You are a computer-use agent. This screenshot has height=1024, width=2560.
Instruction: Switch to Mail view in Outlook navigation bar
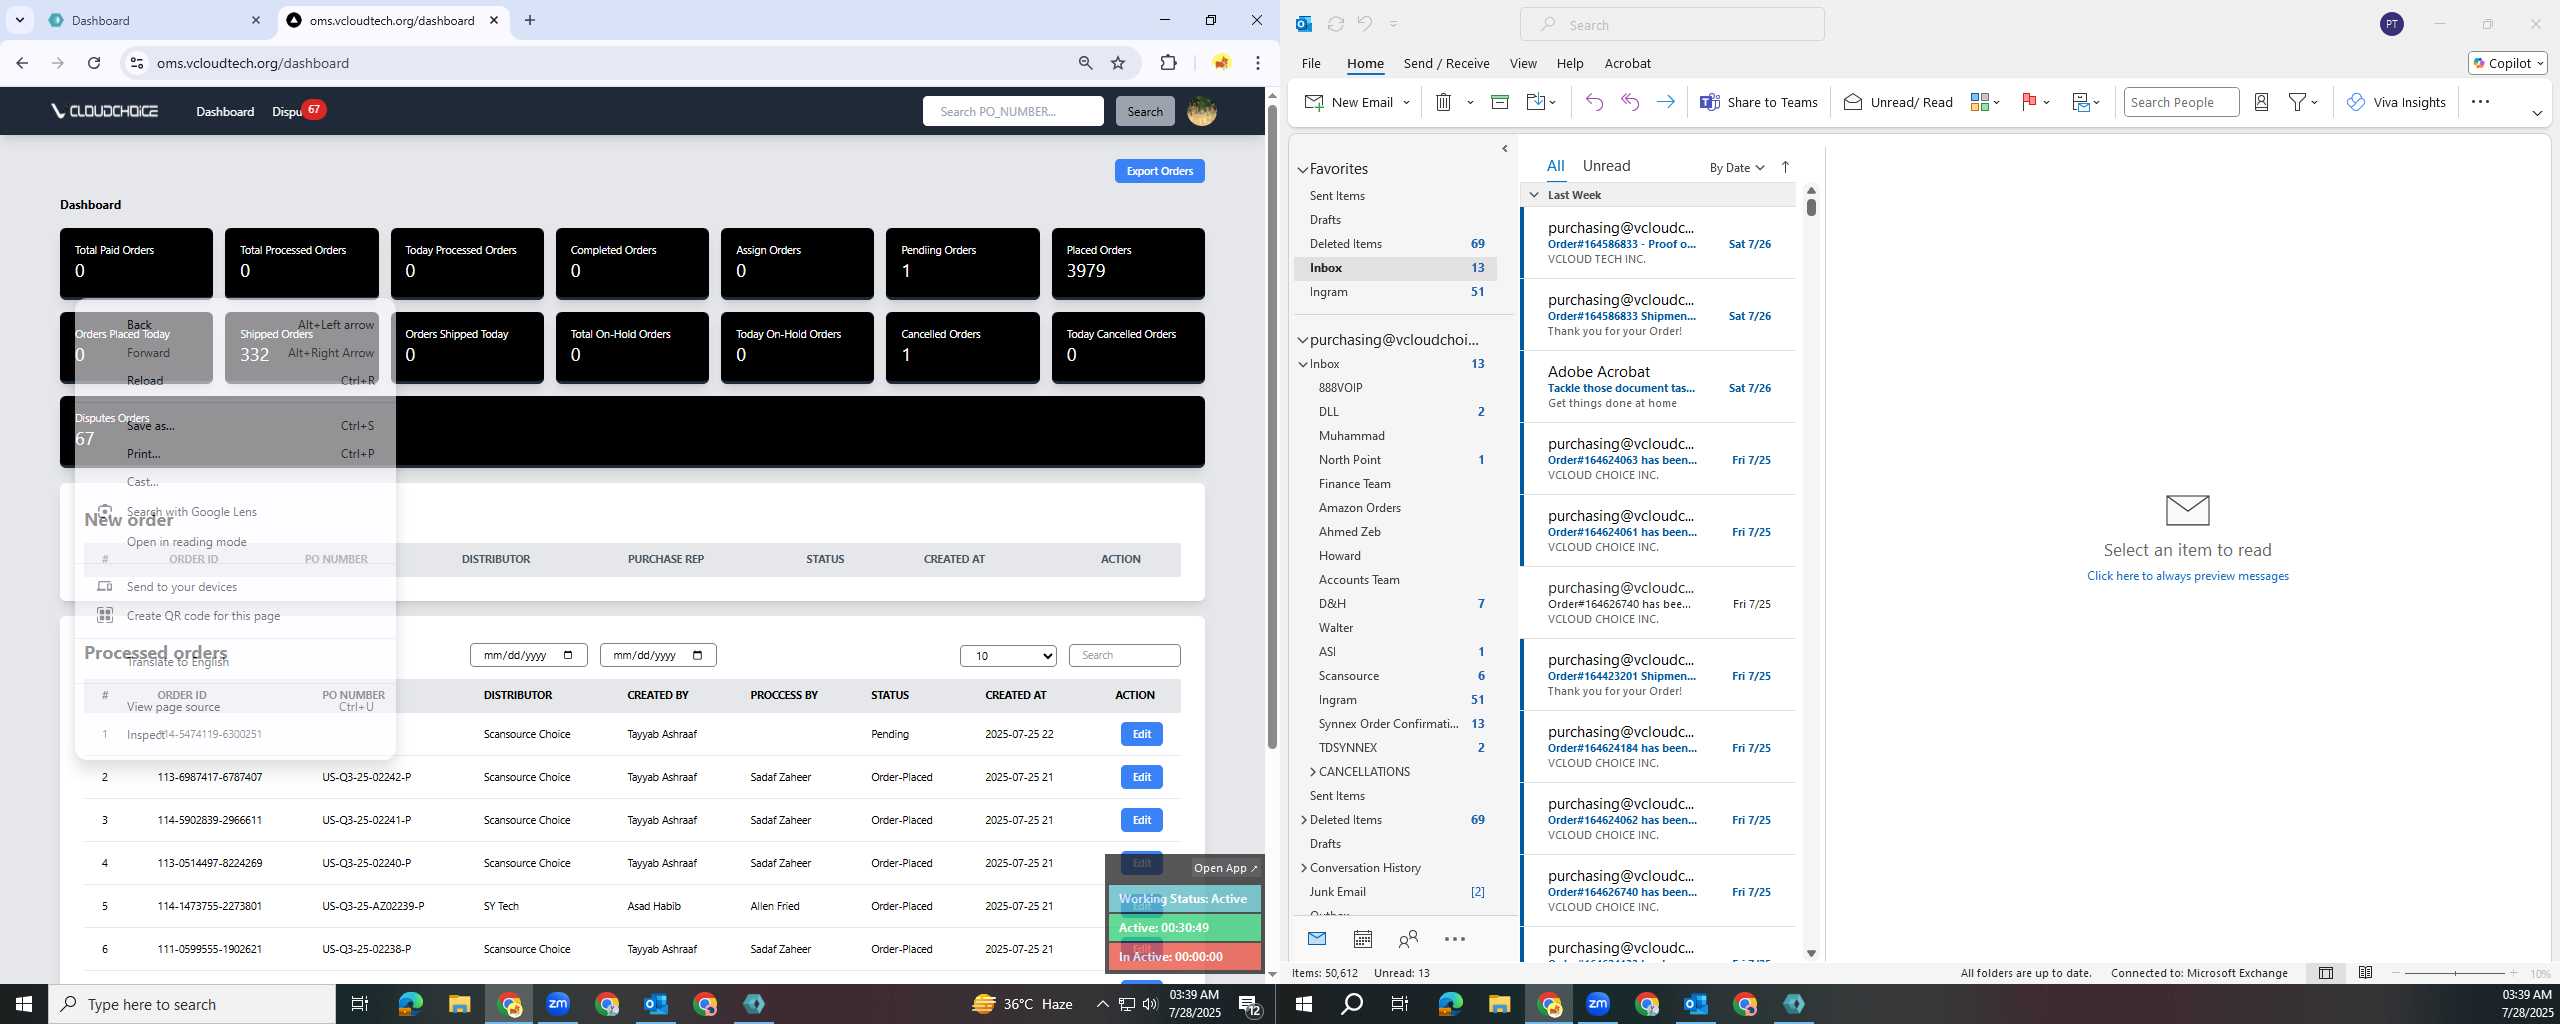[1316, 938]
